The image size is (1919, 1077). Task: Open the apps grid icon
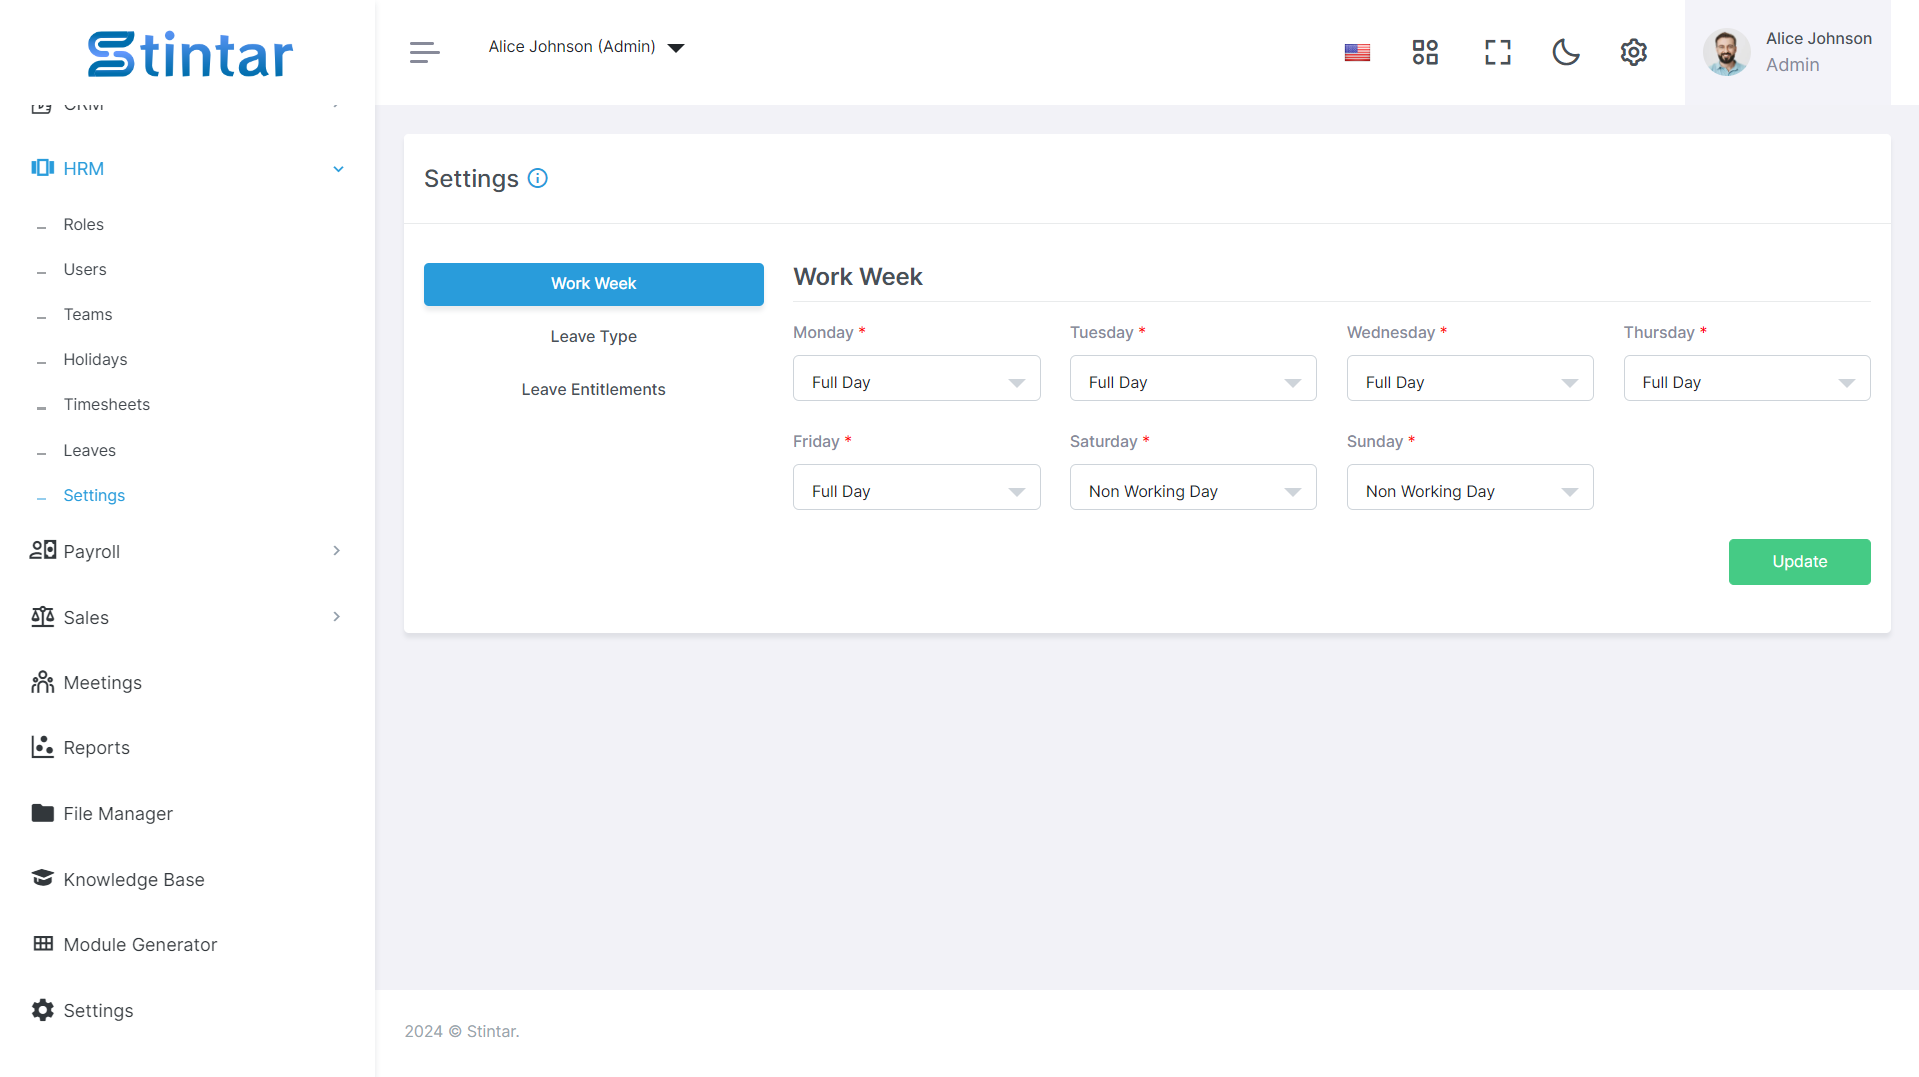(x=1425, y=52)
